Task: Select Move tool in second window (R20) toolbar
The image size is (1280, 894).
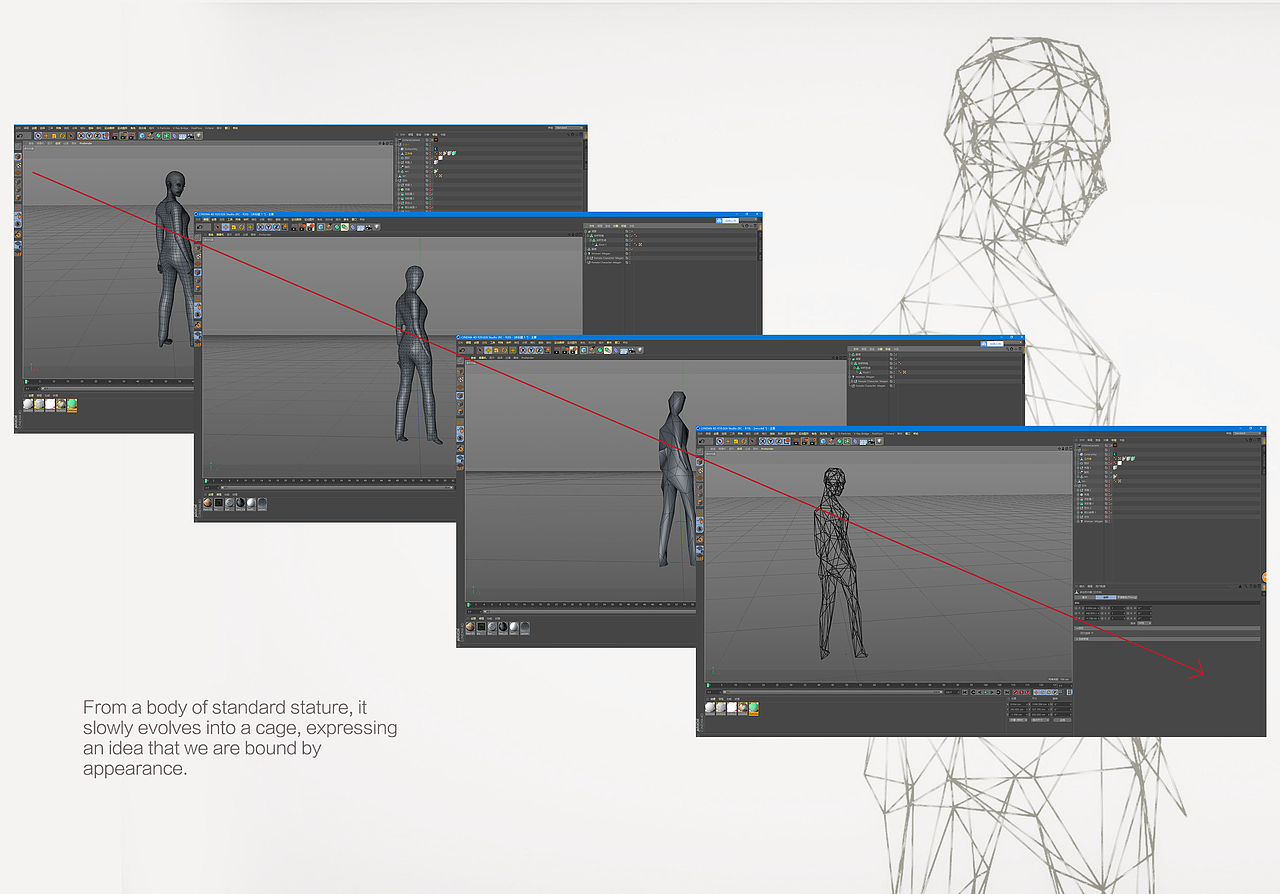Action: coord(226,227)
